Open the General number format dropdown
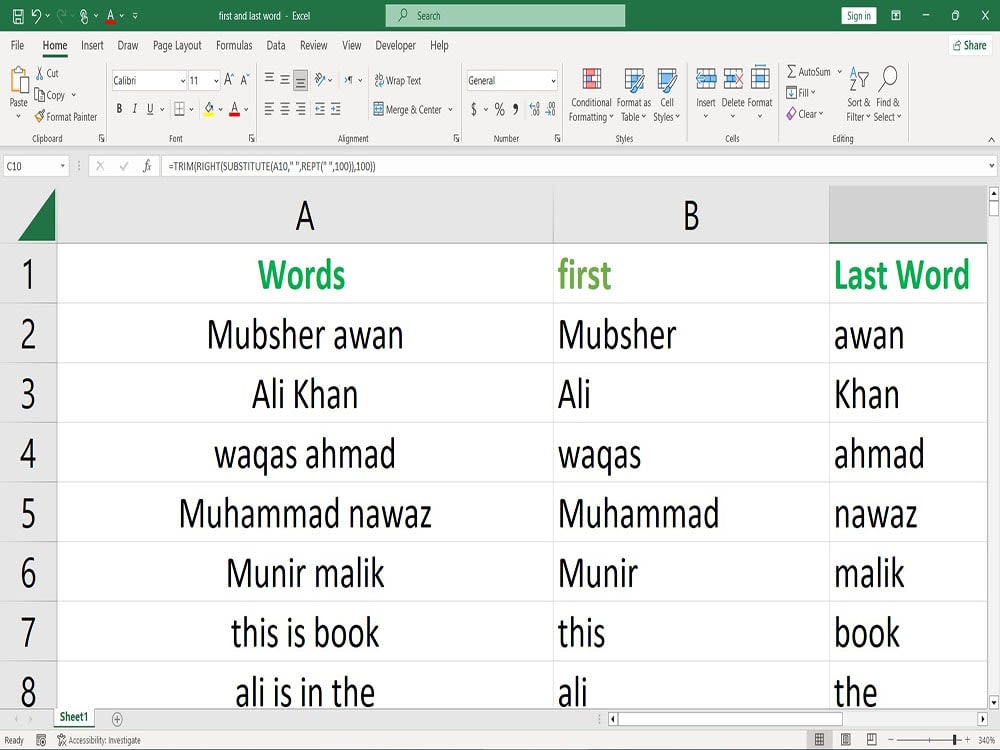 point(553,81)
